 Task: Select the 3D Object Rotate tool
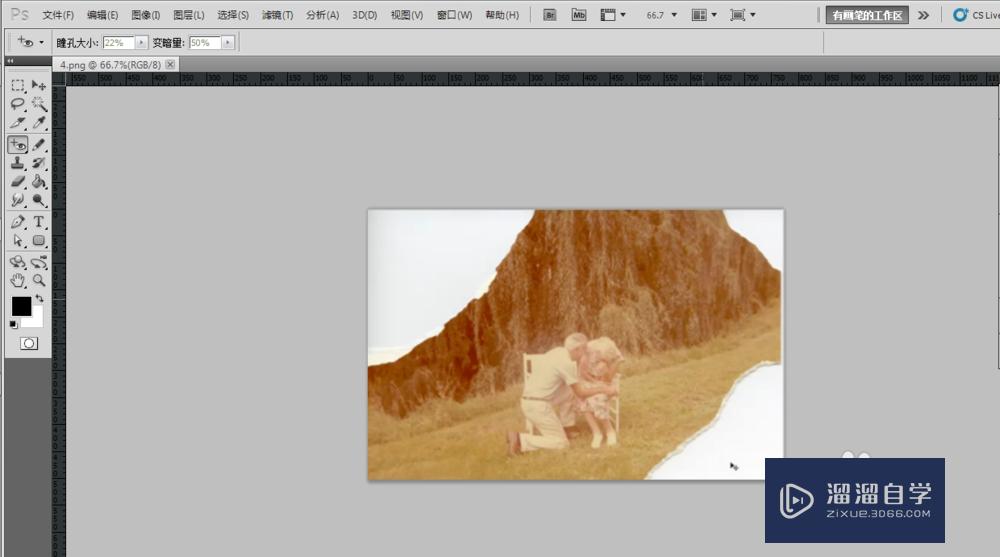(x=18, y=262)
